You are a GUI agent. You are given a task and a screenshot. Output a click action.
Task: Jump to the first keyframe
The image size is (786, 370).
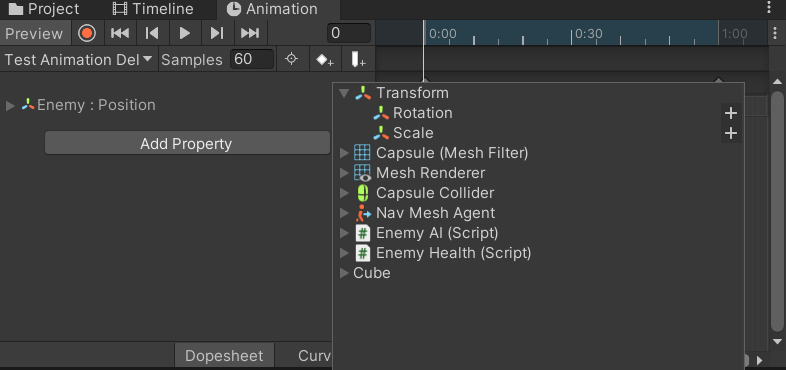point(119,34)
